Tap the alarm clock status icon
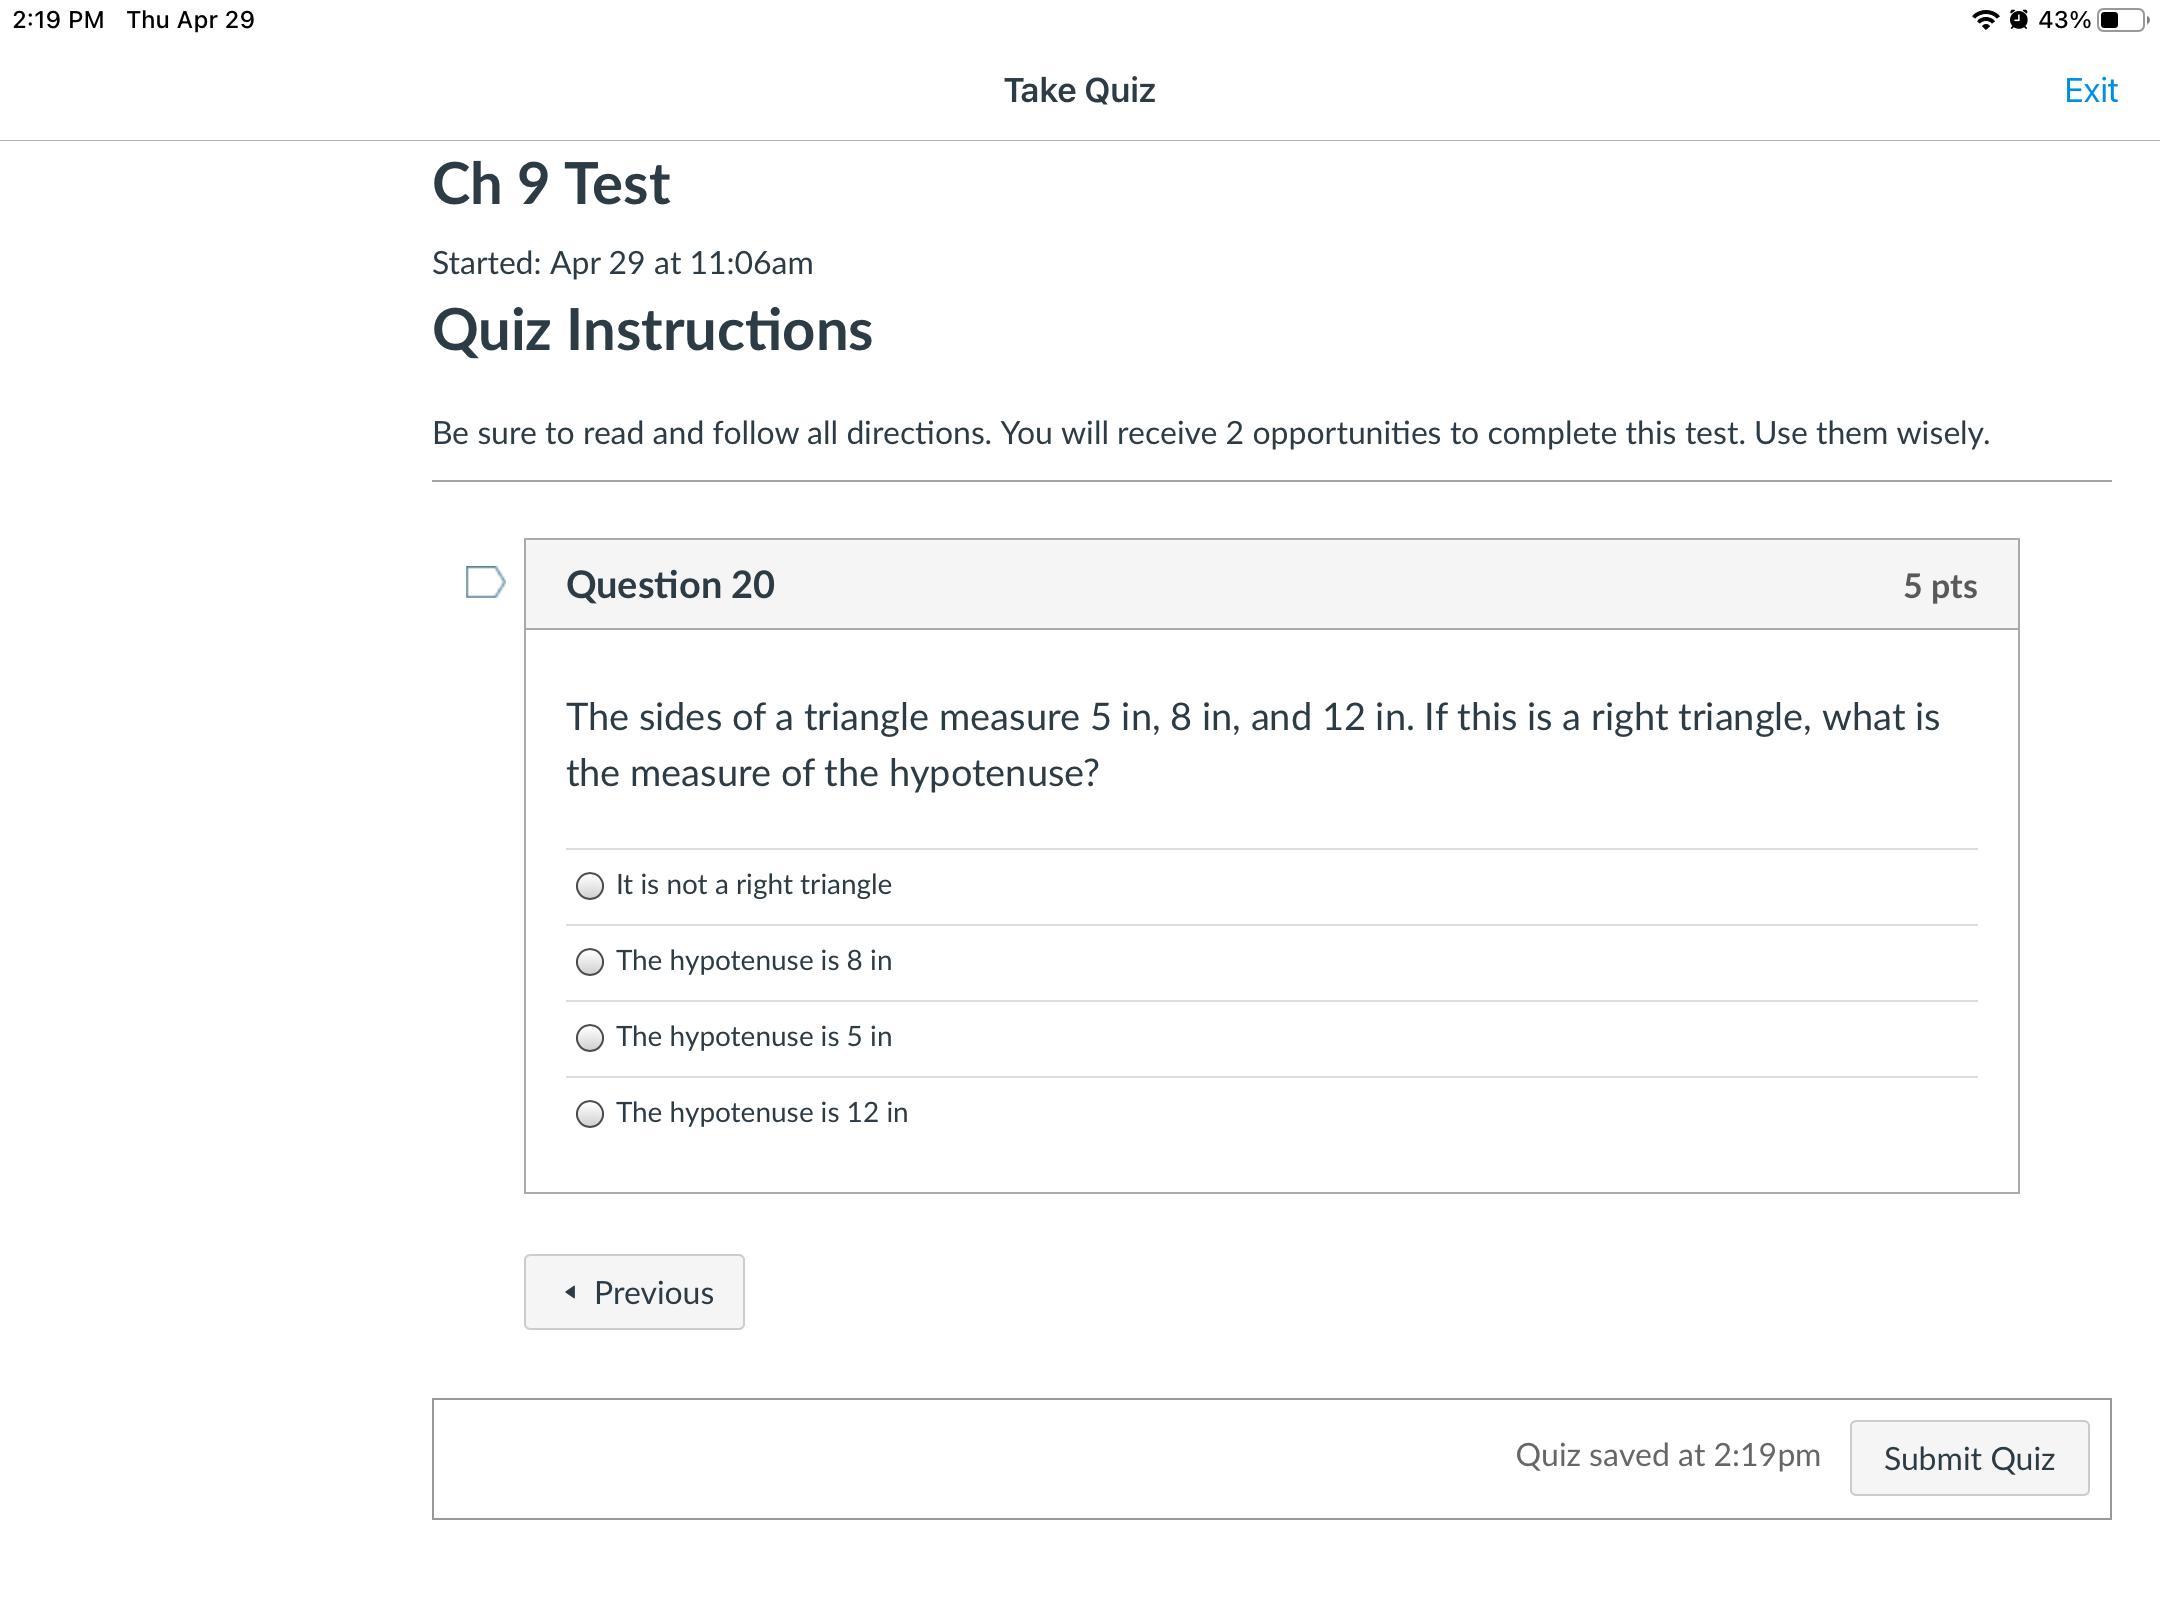 2018,20
